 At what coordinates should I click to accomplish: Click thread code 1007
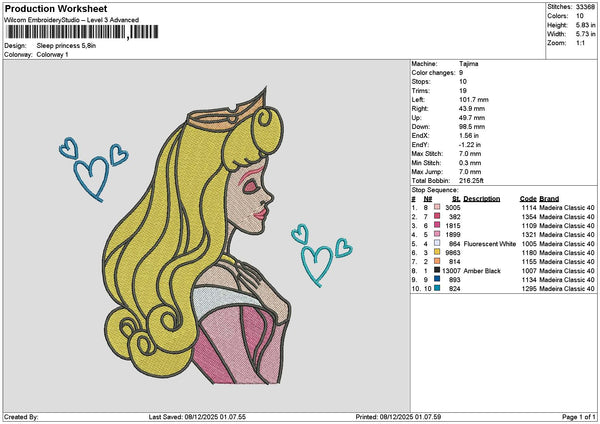[x=529, y=271]
